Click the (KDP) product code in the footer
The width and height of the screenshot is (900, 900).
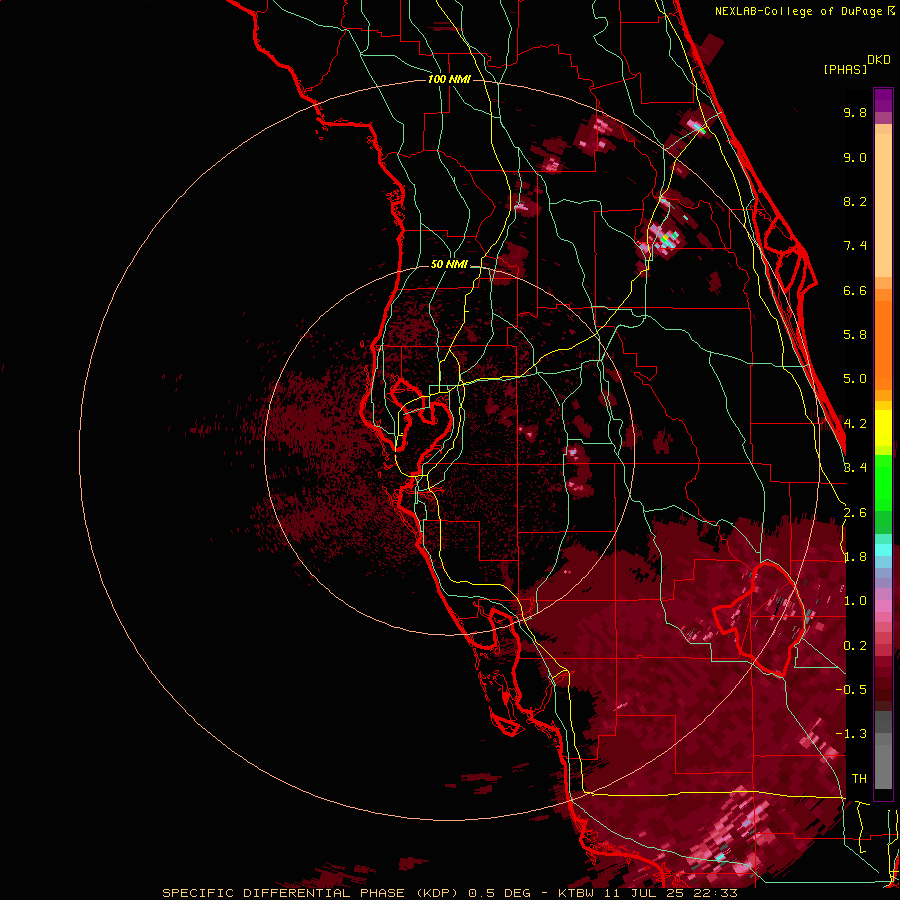[x=437, y=893]
